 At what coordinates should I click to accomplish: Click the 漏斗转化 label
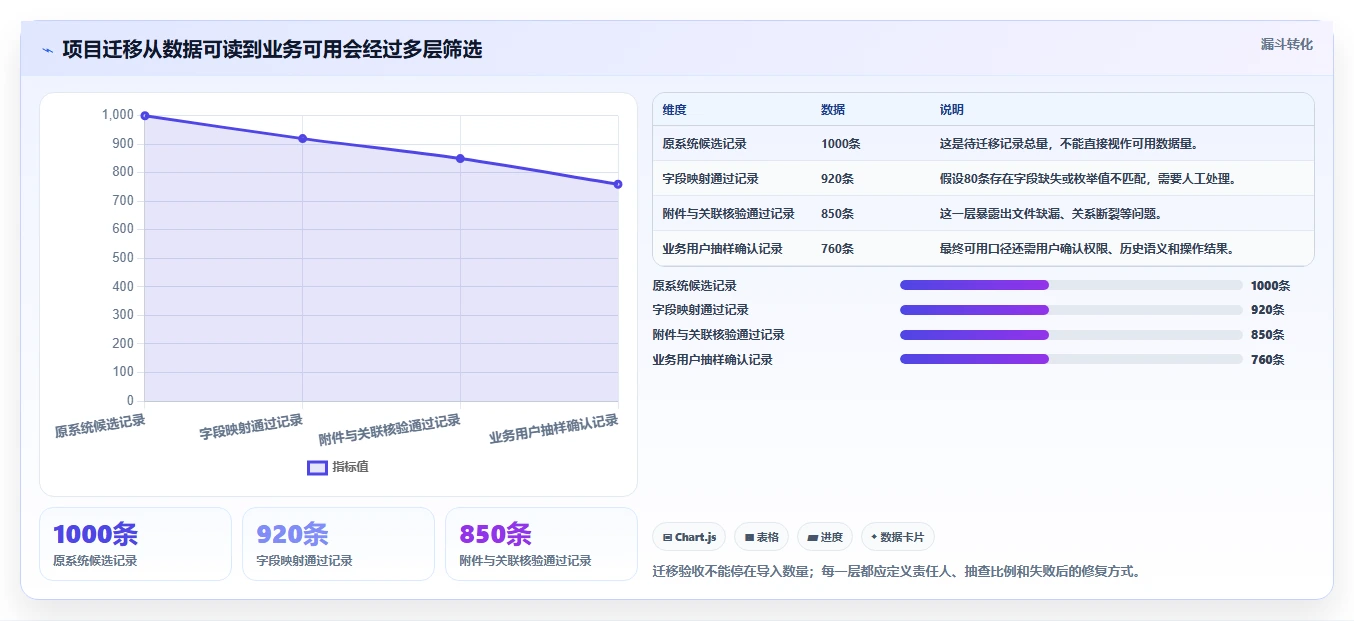pyautogui.click(x=1286, y=45)
